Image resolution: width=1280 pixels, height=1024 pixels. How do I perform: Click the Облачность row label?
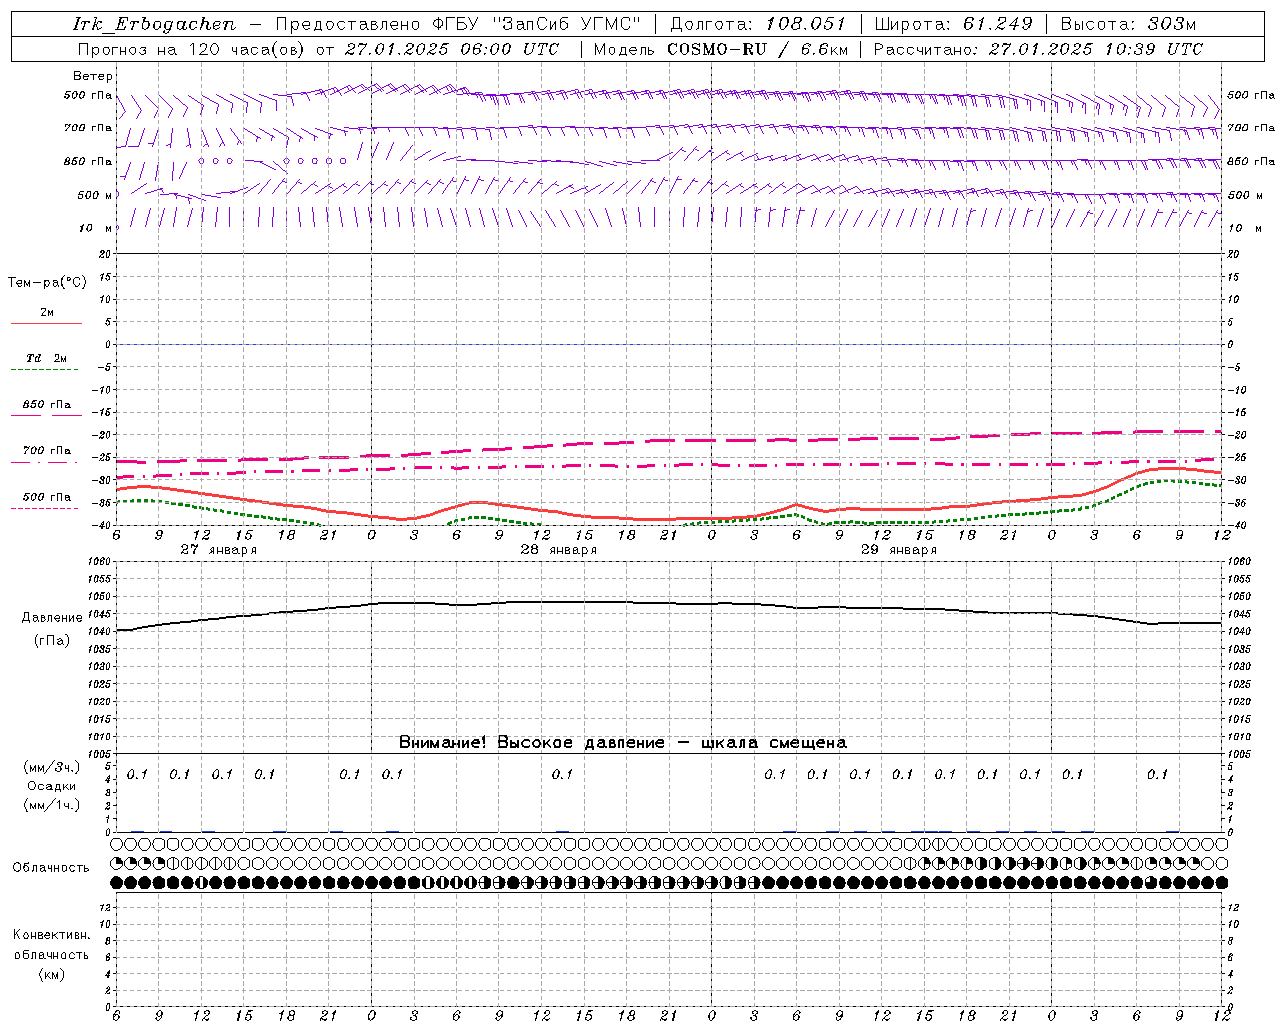(51, 868)
